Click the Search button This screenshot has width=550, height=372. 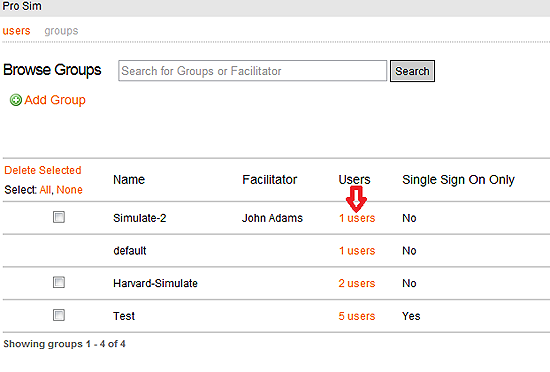(412, 71)
